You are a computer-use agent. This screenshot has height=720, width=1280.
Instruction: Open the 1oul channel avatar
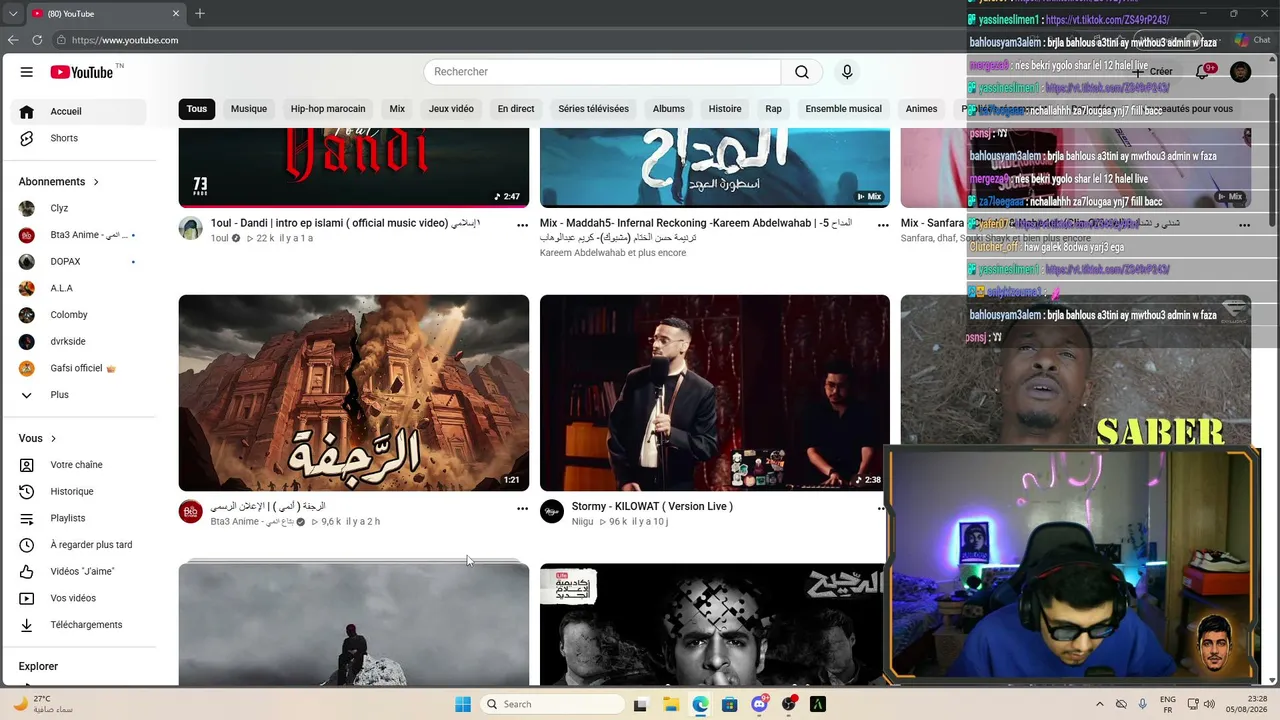coord(191,228)
